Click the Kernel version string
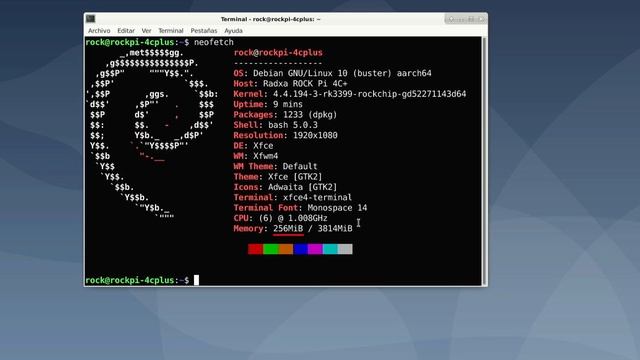This screenshot has width=640, height=360. (x=369, y=94)
